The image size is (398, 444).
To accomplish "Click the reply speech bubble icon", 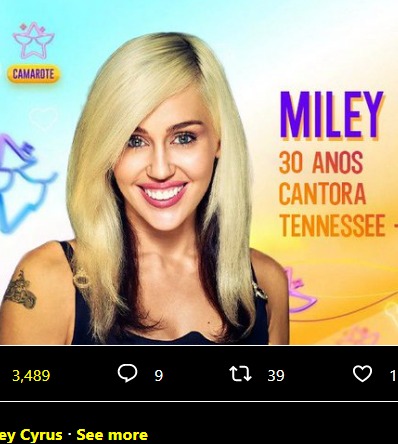I will [x=127, y=373].
